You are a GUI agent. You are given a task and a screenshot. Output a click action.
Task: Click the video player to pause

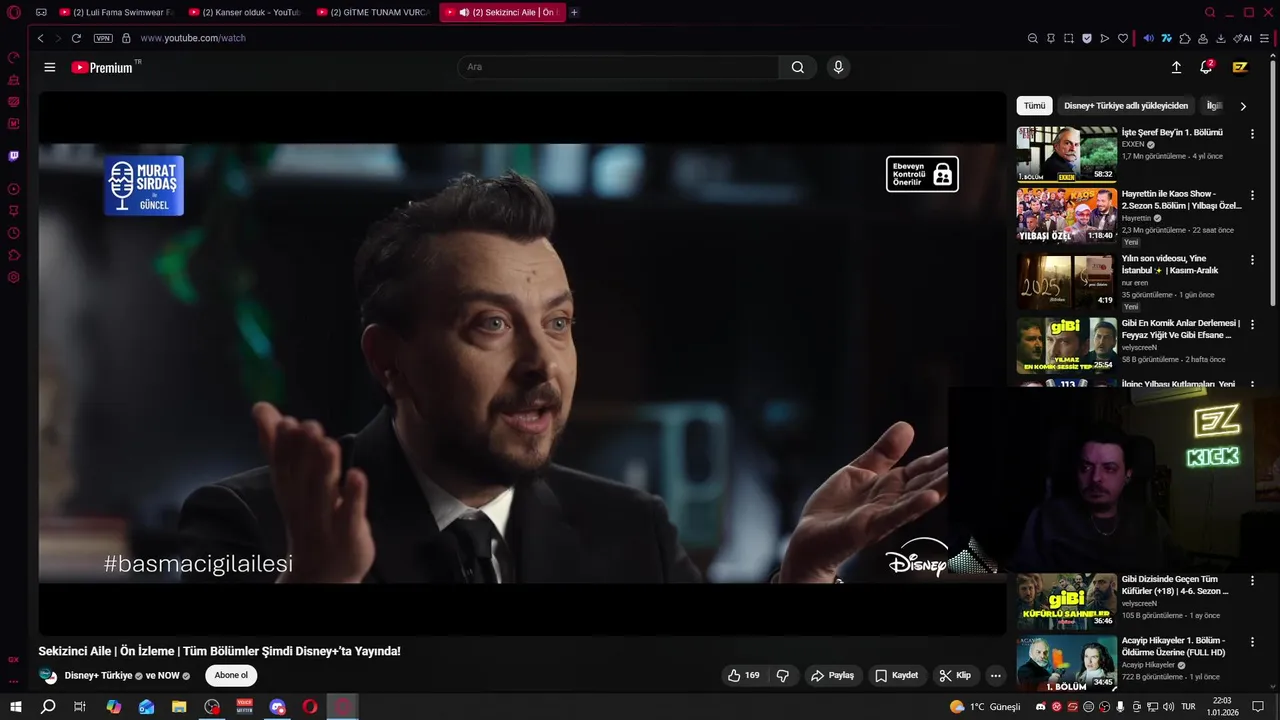point(522,363)
